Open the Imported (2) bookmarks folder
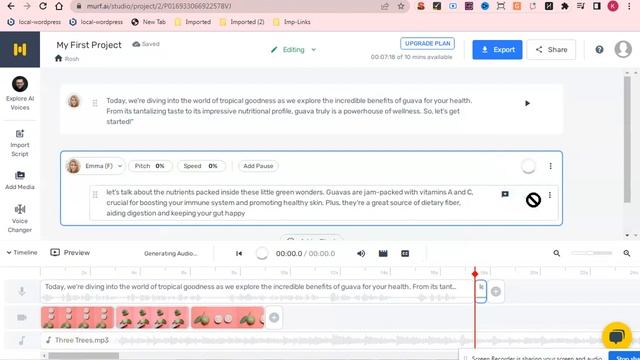Viewport: 640px width, 360px height. tap(242, 22)
